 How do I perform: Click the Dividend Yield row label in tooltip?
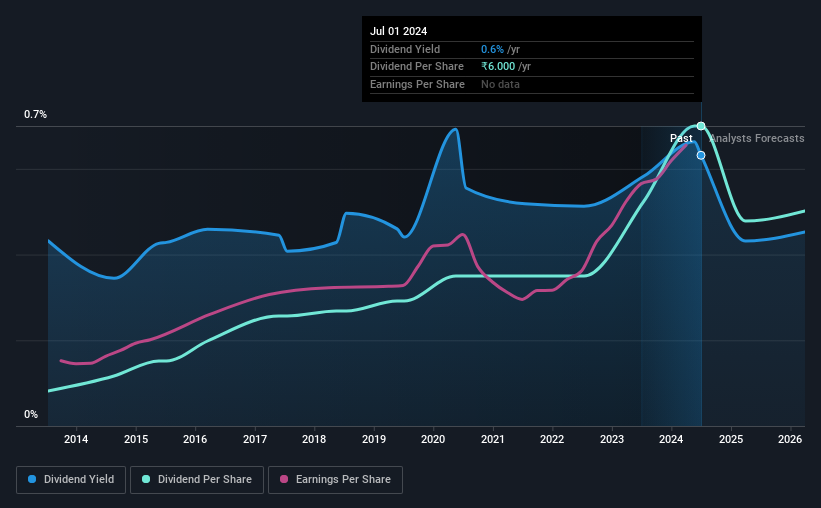coord(405,49)
